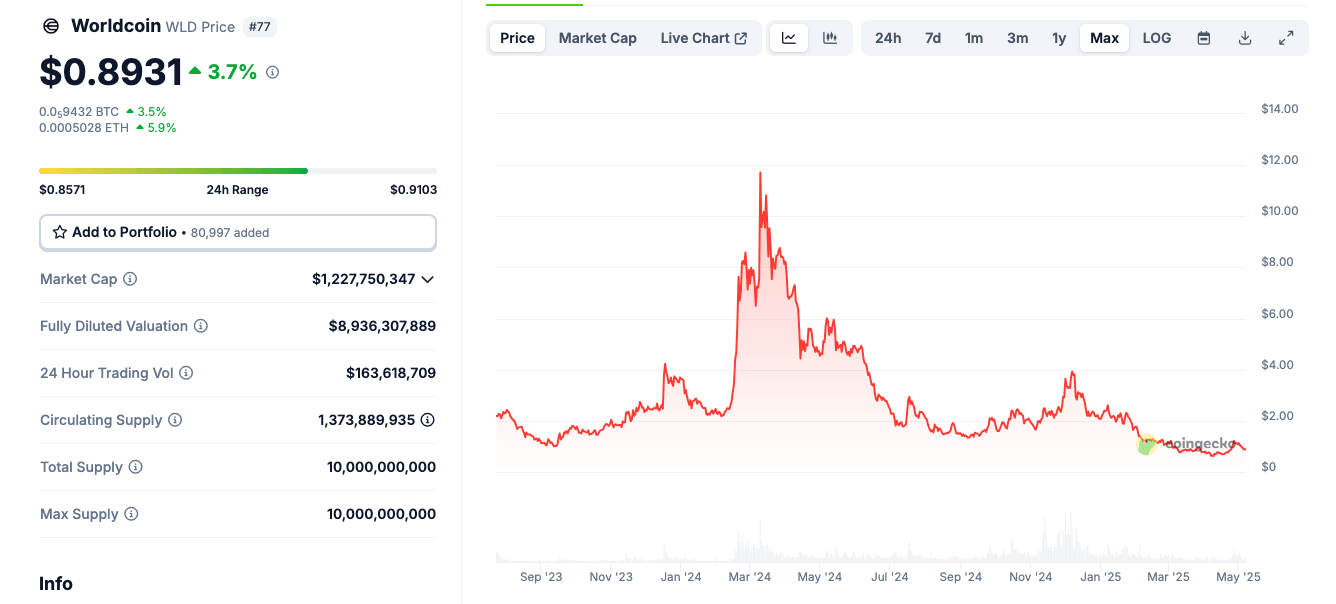Toggle logarithmic scale with LOG
1336x604 pixels.
point(1156,37)
